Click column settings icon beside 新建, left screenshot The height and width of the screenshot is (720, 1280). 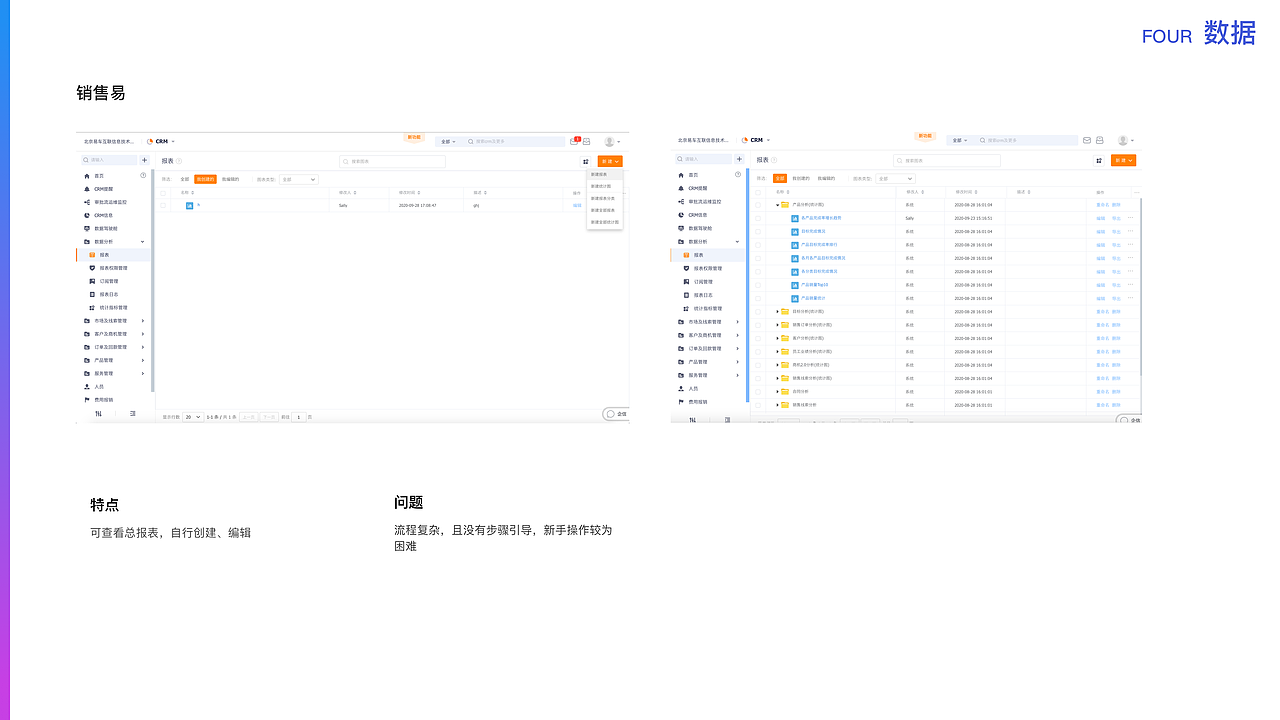click(586, 161)
